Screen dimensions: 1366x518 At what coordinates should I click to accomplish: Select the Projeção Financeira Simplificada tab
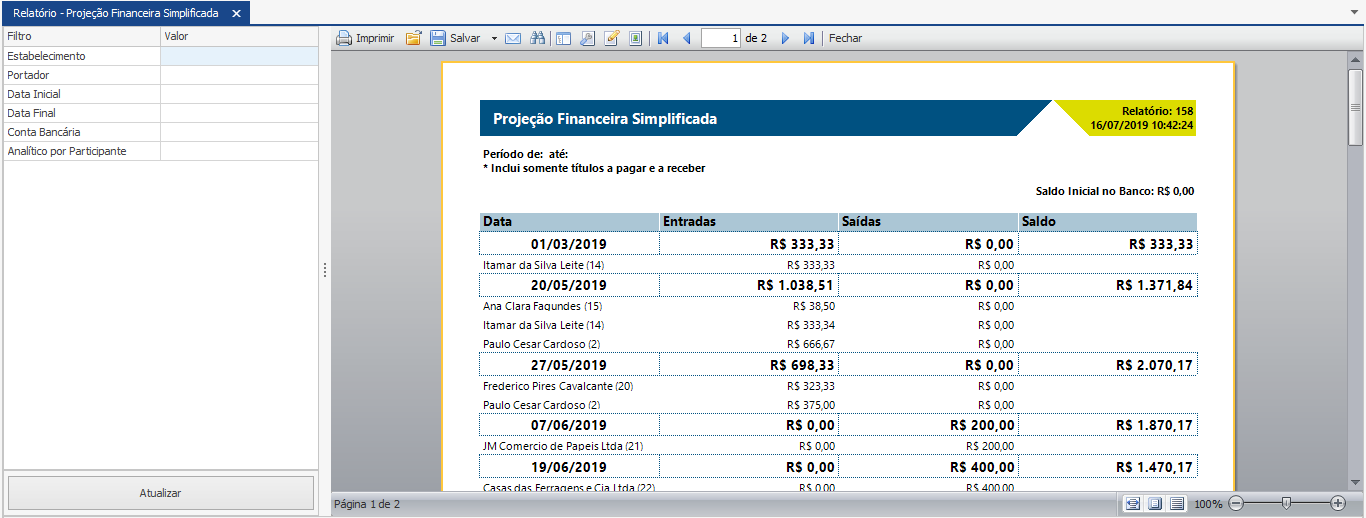tap(115, 13)
